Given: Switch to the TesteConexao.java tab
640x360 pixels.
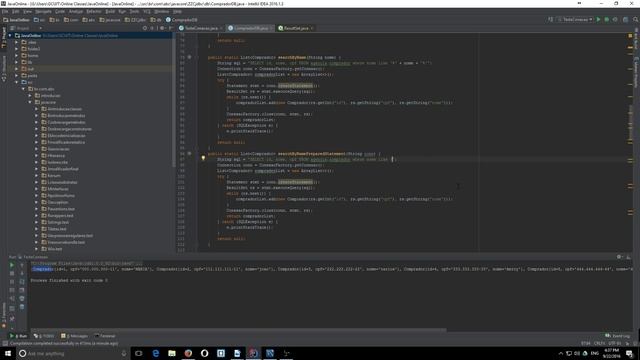Looking at the screenshot, I should coord(201,28).
